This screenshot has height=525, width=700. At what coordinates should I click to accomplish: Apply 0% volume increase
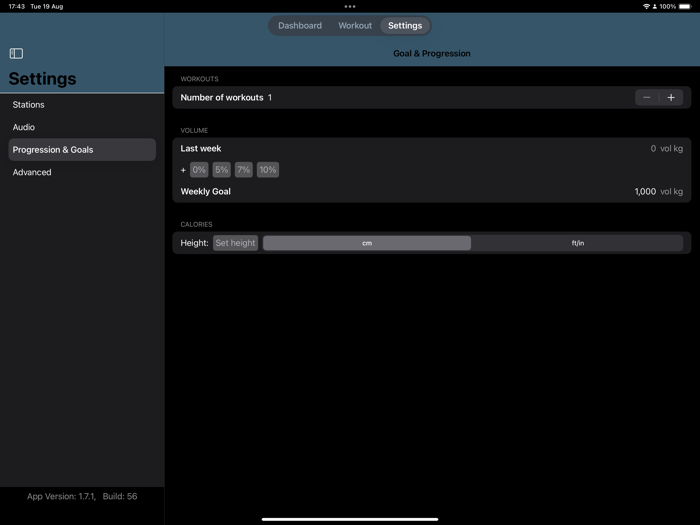(199, 170)
